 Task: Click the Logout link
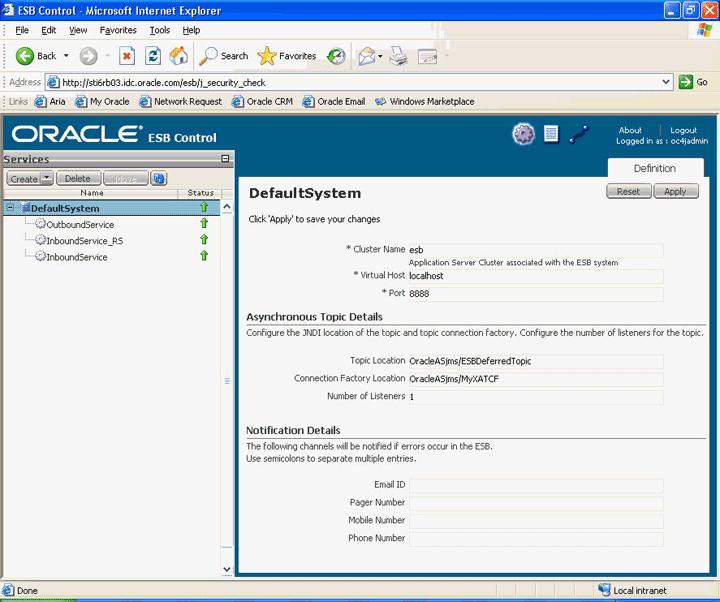click(x=683, y=130)
